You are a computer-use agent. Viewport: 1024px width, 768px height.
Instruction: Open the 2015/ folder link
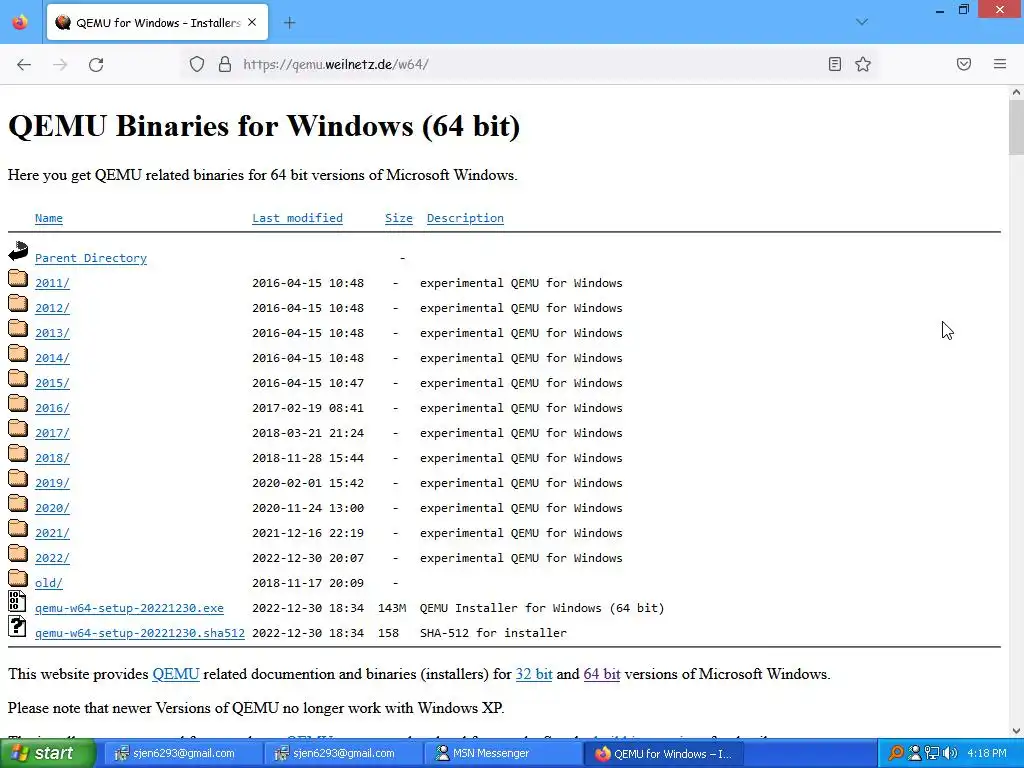point(52,383)
